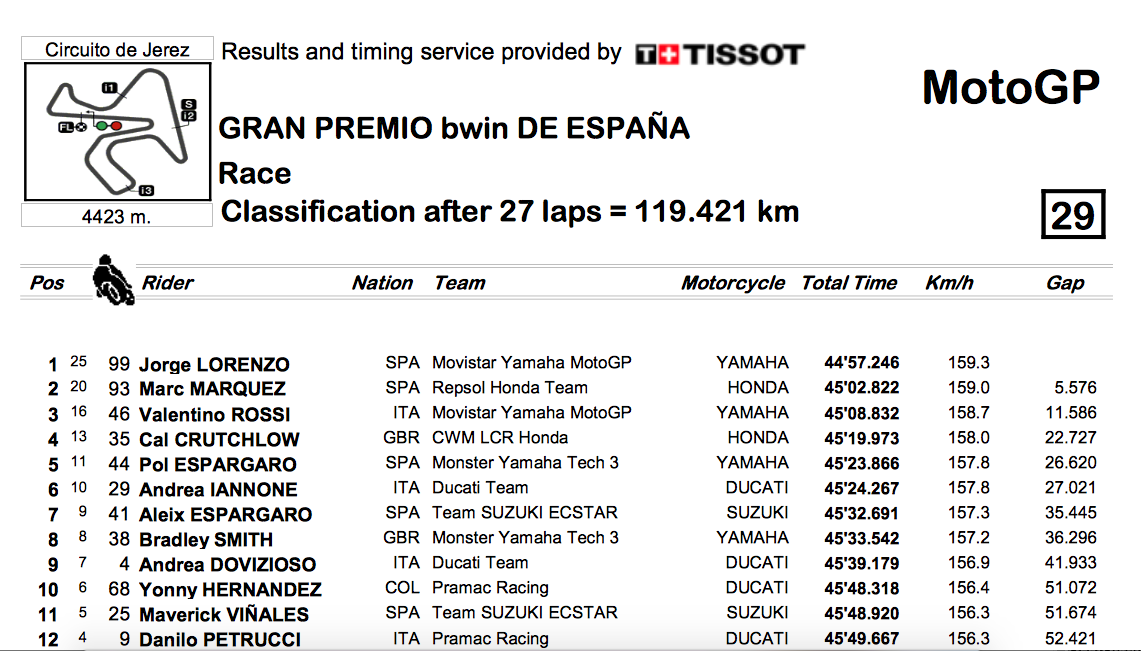Click the Repsol Honda Team entry
The image size is (1141, 651).
(509, 388)
